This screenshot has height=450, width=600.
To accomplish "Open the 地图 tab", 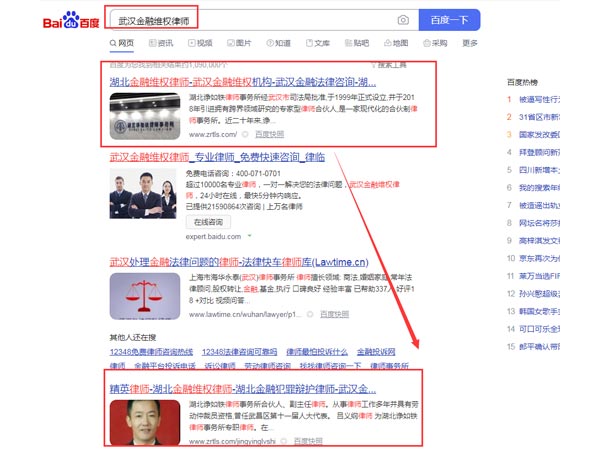I will click(x=395, y=44).
